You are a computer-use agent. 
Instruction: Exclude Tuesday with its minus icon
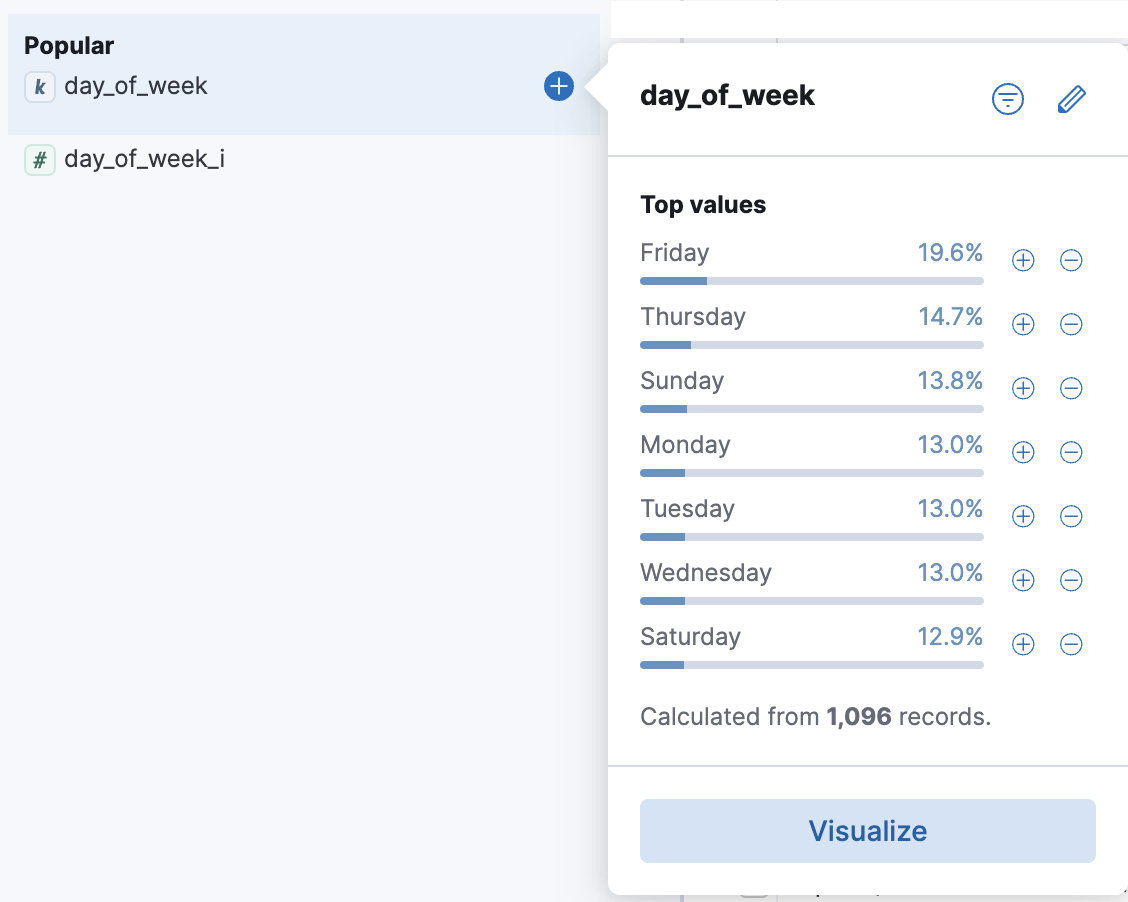[x=1071, y=516]
